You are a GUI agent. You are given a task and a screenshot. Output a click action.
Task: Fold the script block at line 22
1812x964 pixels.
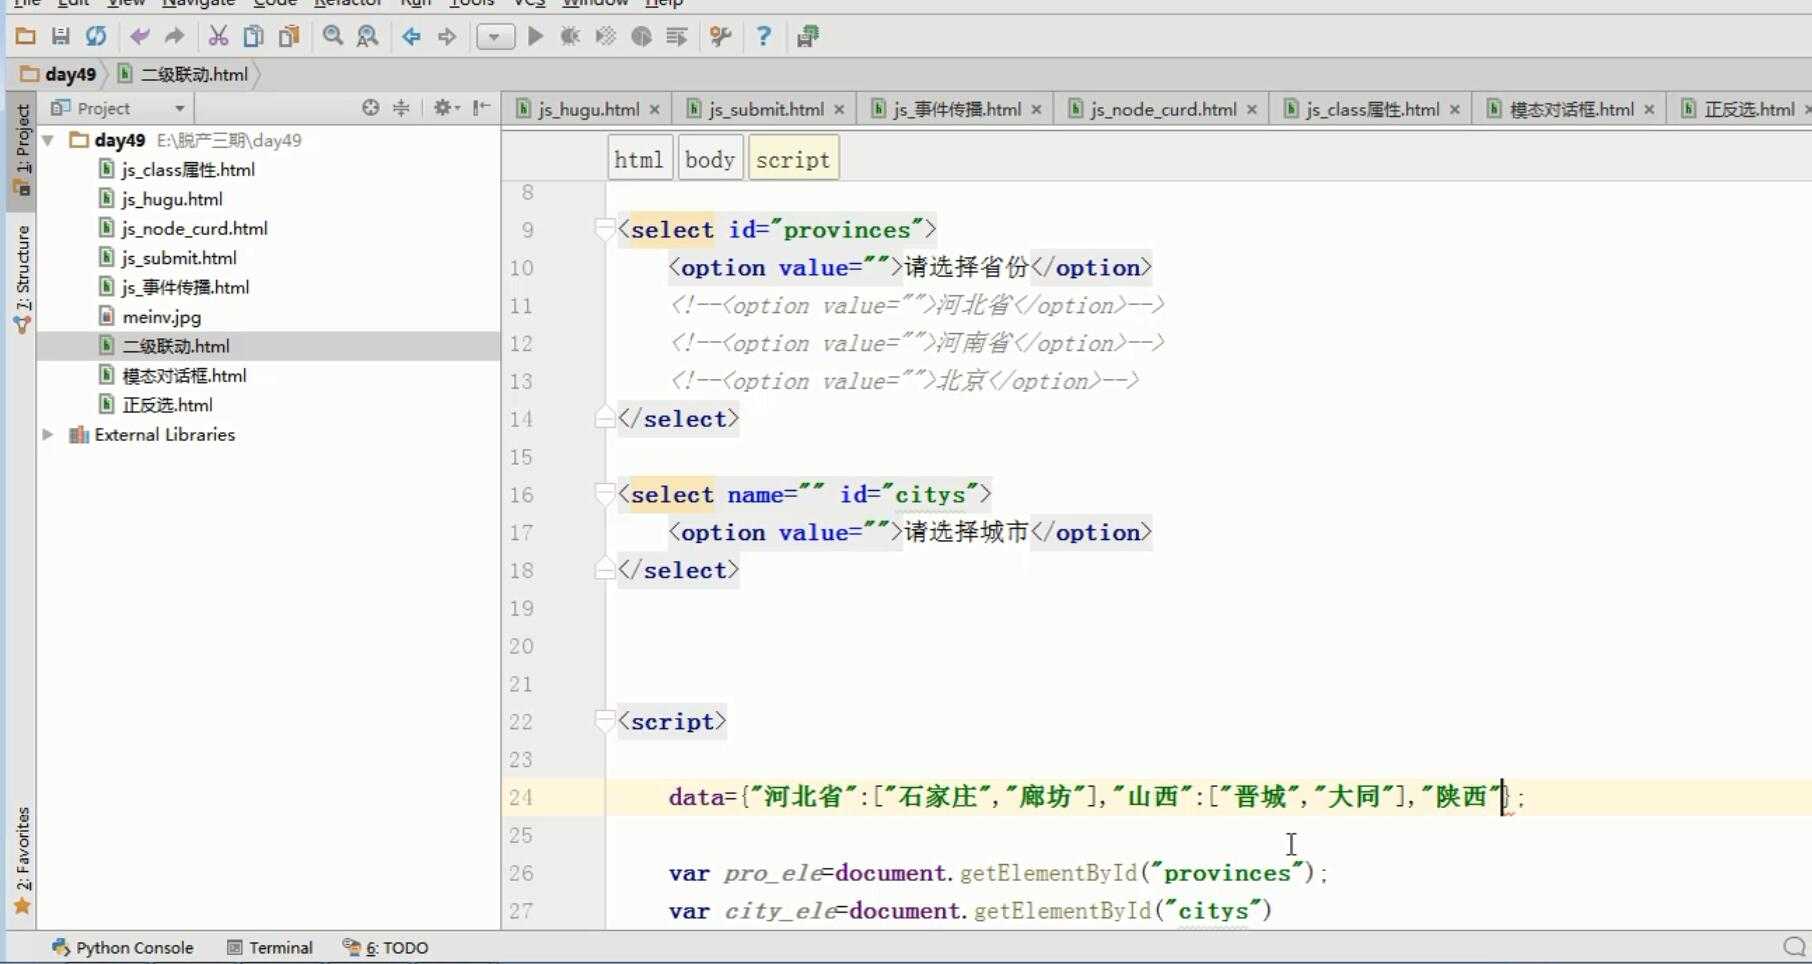tap(604, 721)
